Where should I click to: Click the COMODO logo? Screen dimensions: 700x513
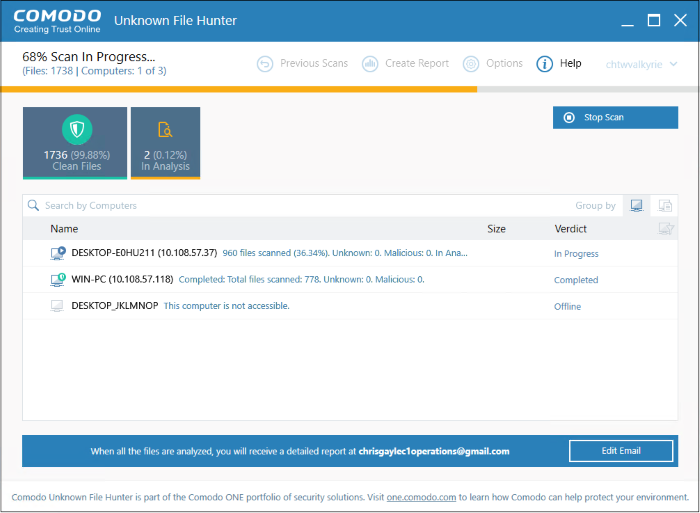(x=57, y=21)
